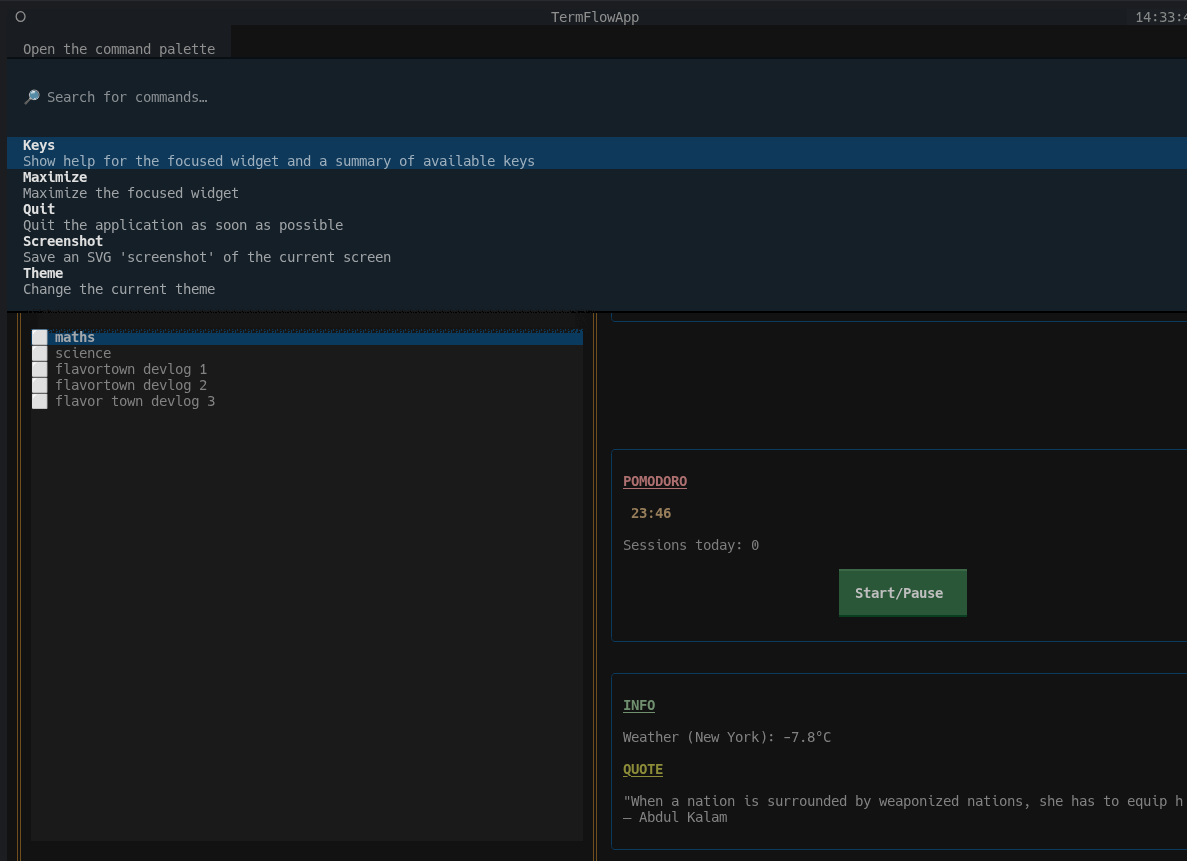Click the clock in the header
This screenshot has width=1187, height=861.
(1160, 17)
